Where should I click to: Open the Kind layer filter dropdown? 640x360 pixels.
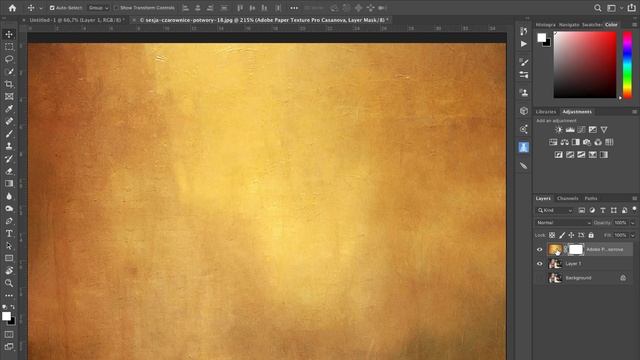(555, 210)
